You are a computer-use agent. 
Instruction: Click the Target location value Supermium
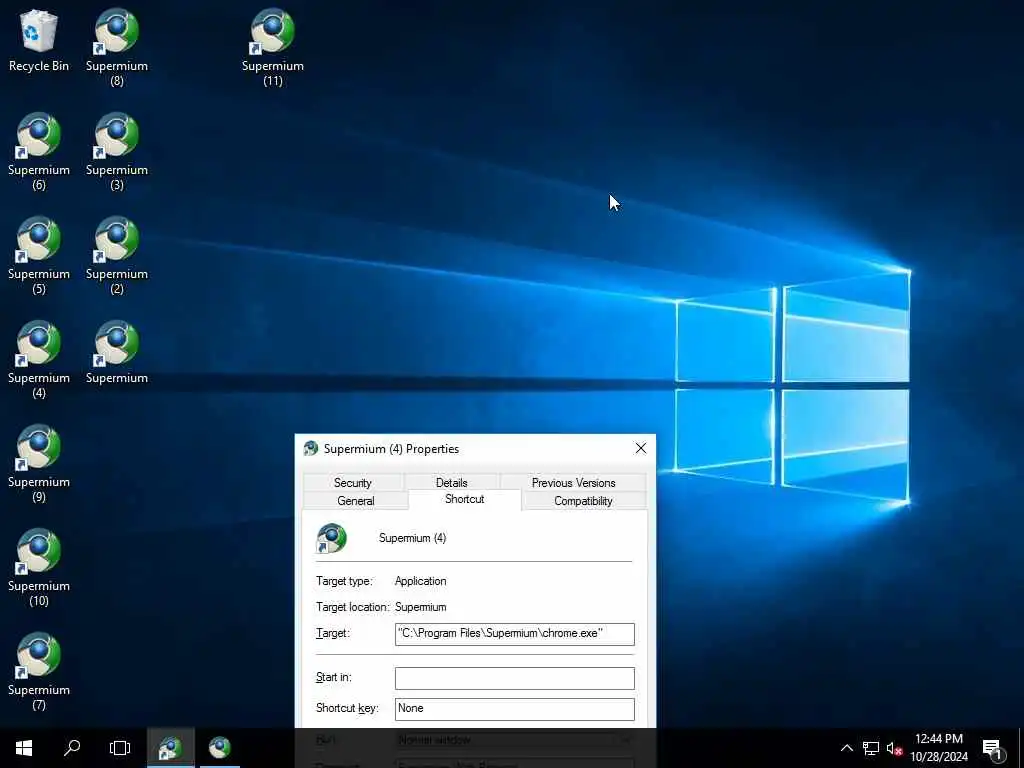point(421,607)
